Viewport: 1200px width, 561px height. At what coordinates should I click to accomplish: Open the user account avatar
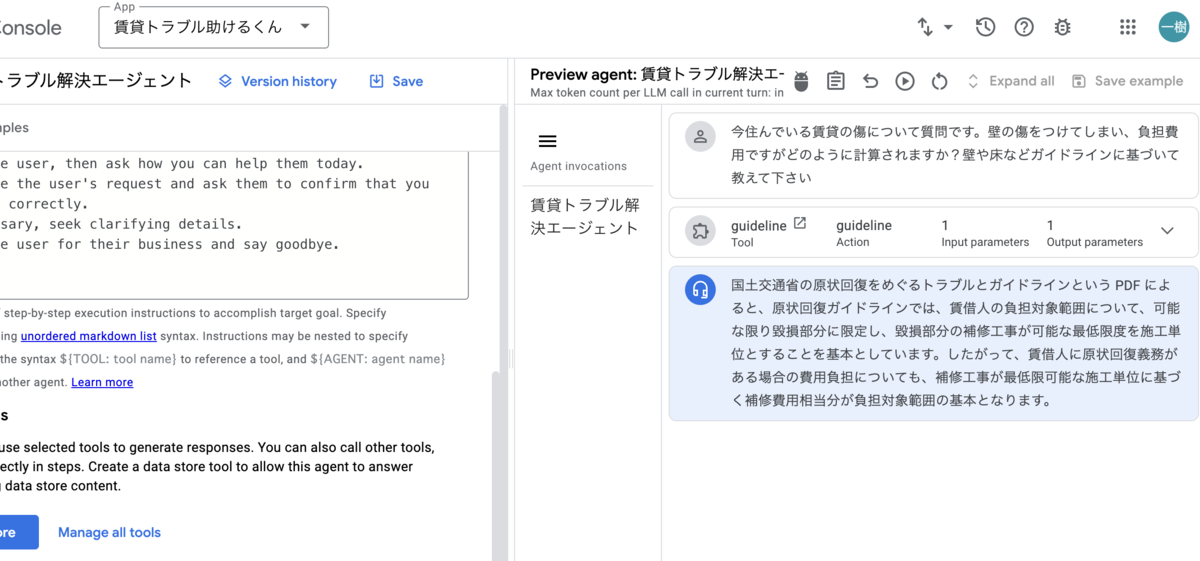point(1174,27)
